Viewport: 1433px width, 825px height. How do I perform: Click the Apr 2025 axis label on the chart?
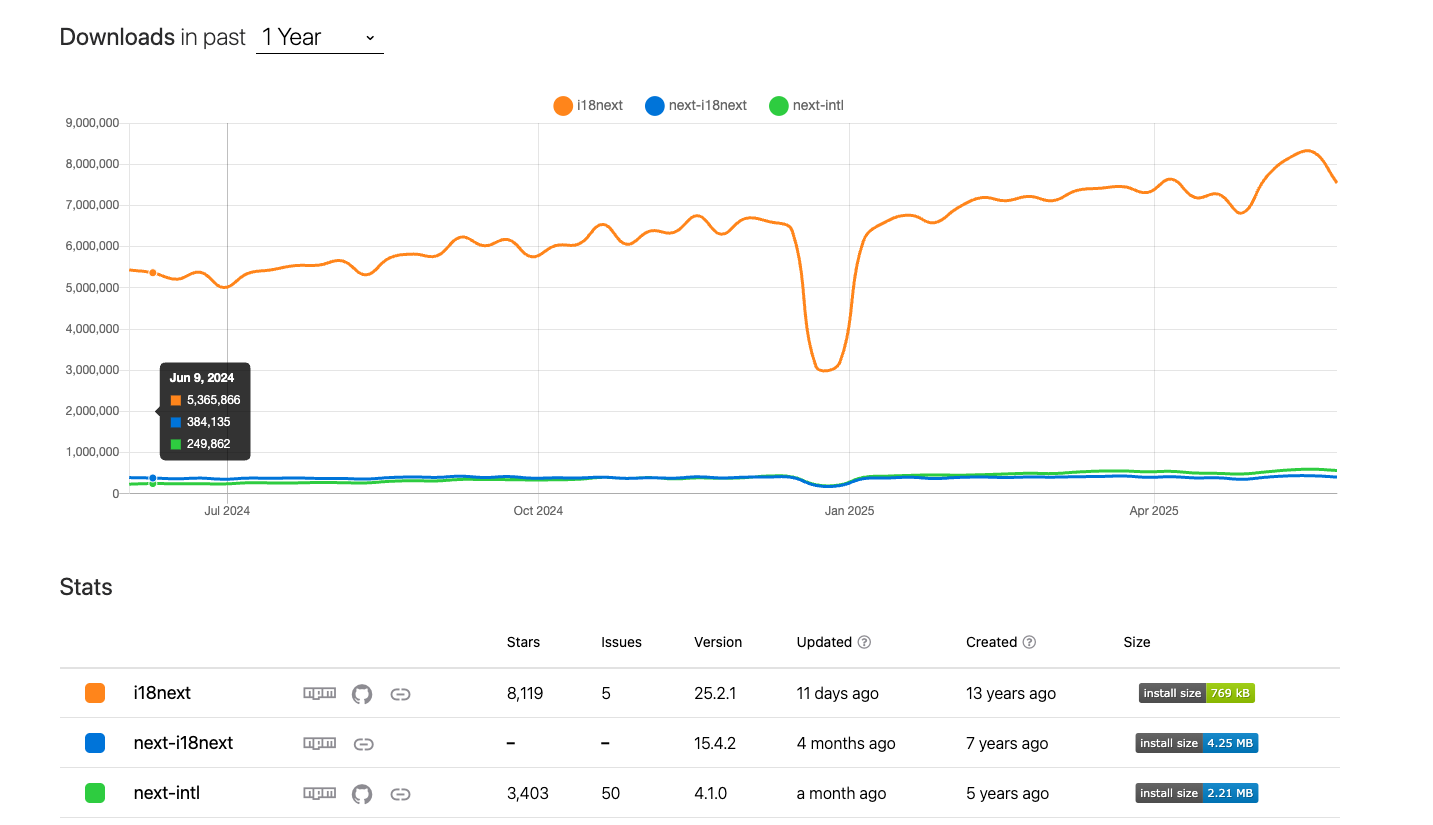(1153, 511)
